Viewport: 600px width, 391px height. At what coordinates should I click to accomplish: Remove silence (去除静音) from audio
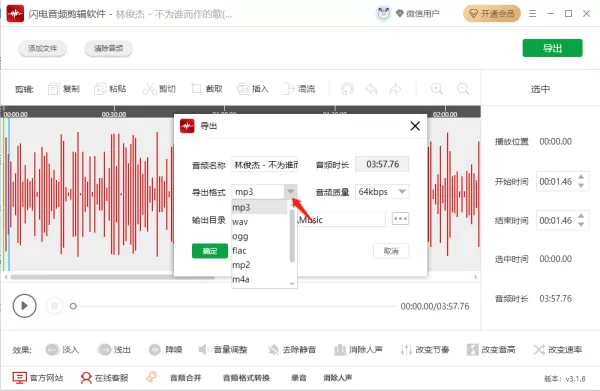(x=292, y=350)
